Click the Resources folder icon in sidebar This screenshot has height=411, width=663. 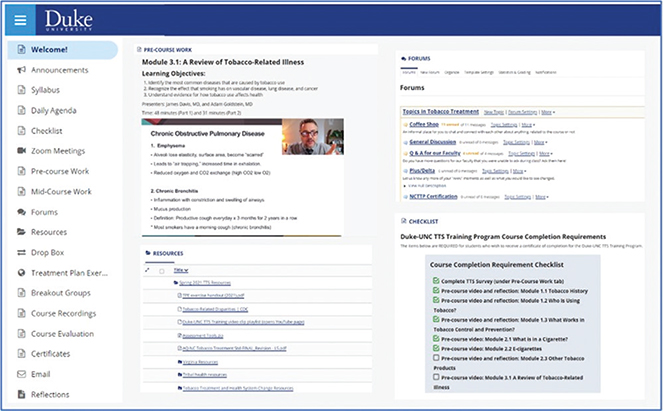tap(22, 232)
